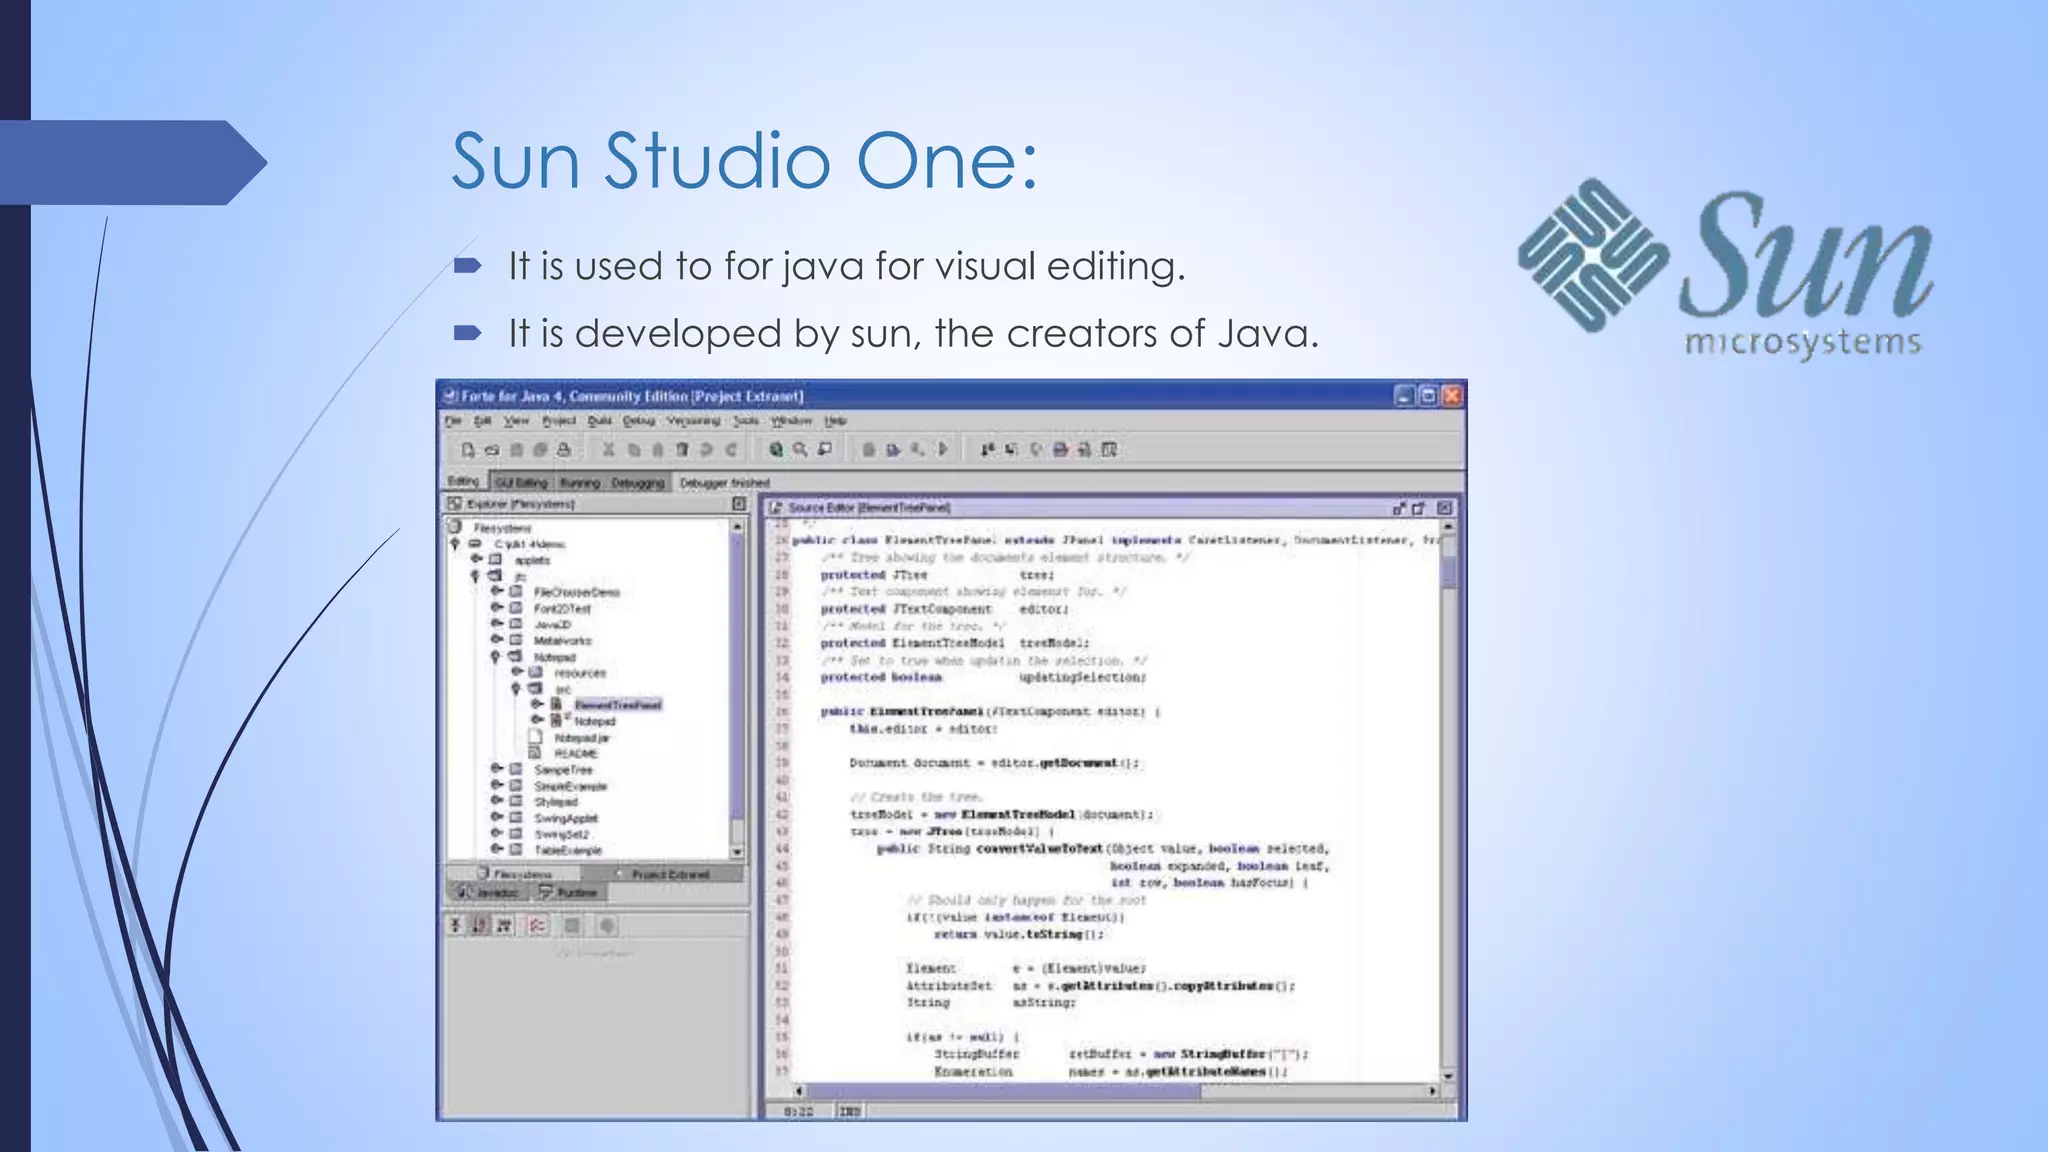This screenshot has height=1152, width=2048.
Task: Open the Window menu
Action: (791, 421)
